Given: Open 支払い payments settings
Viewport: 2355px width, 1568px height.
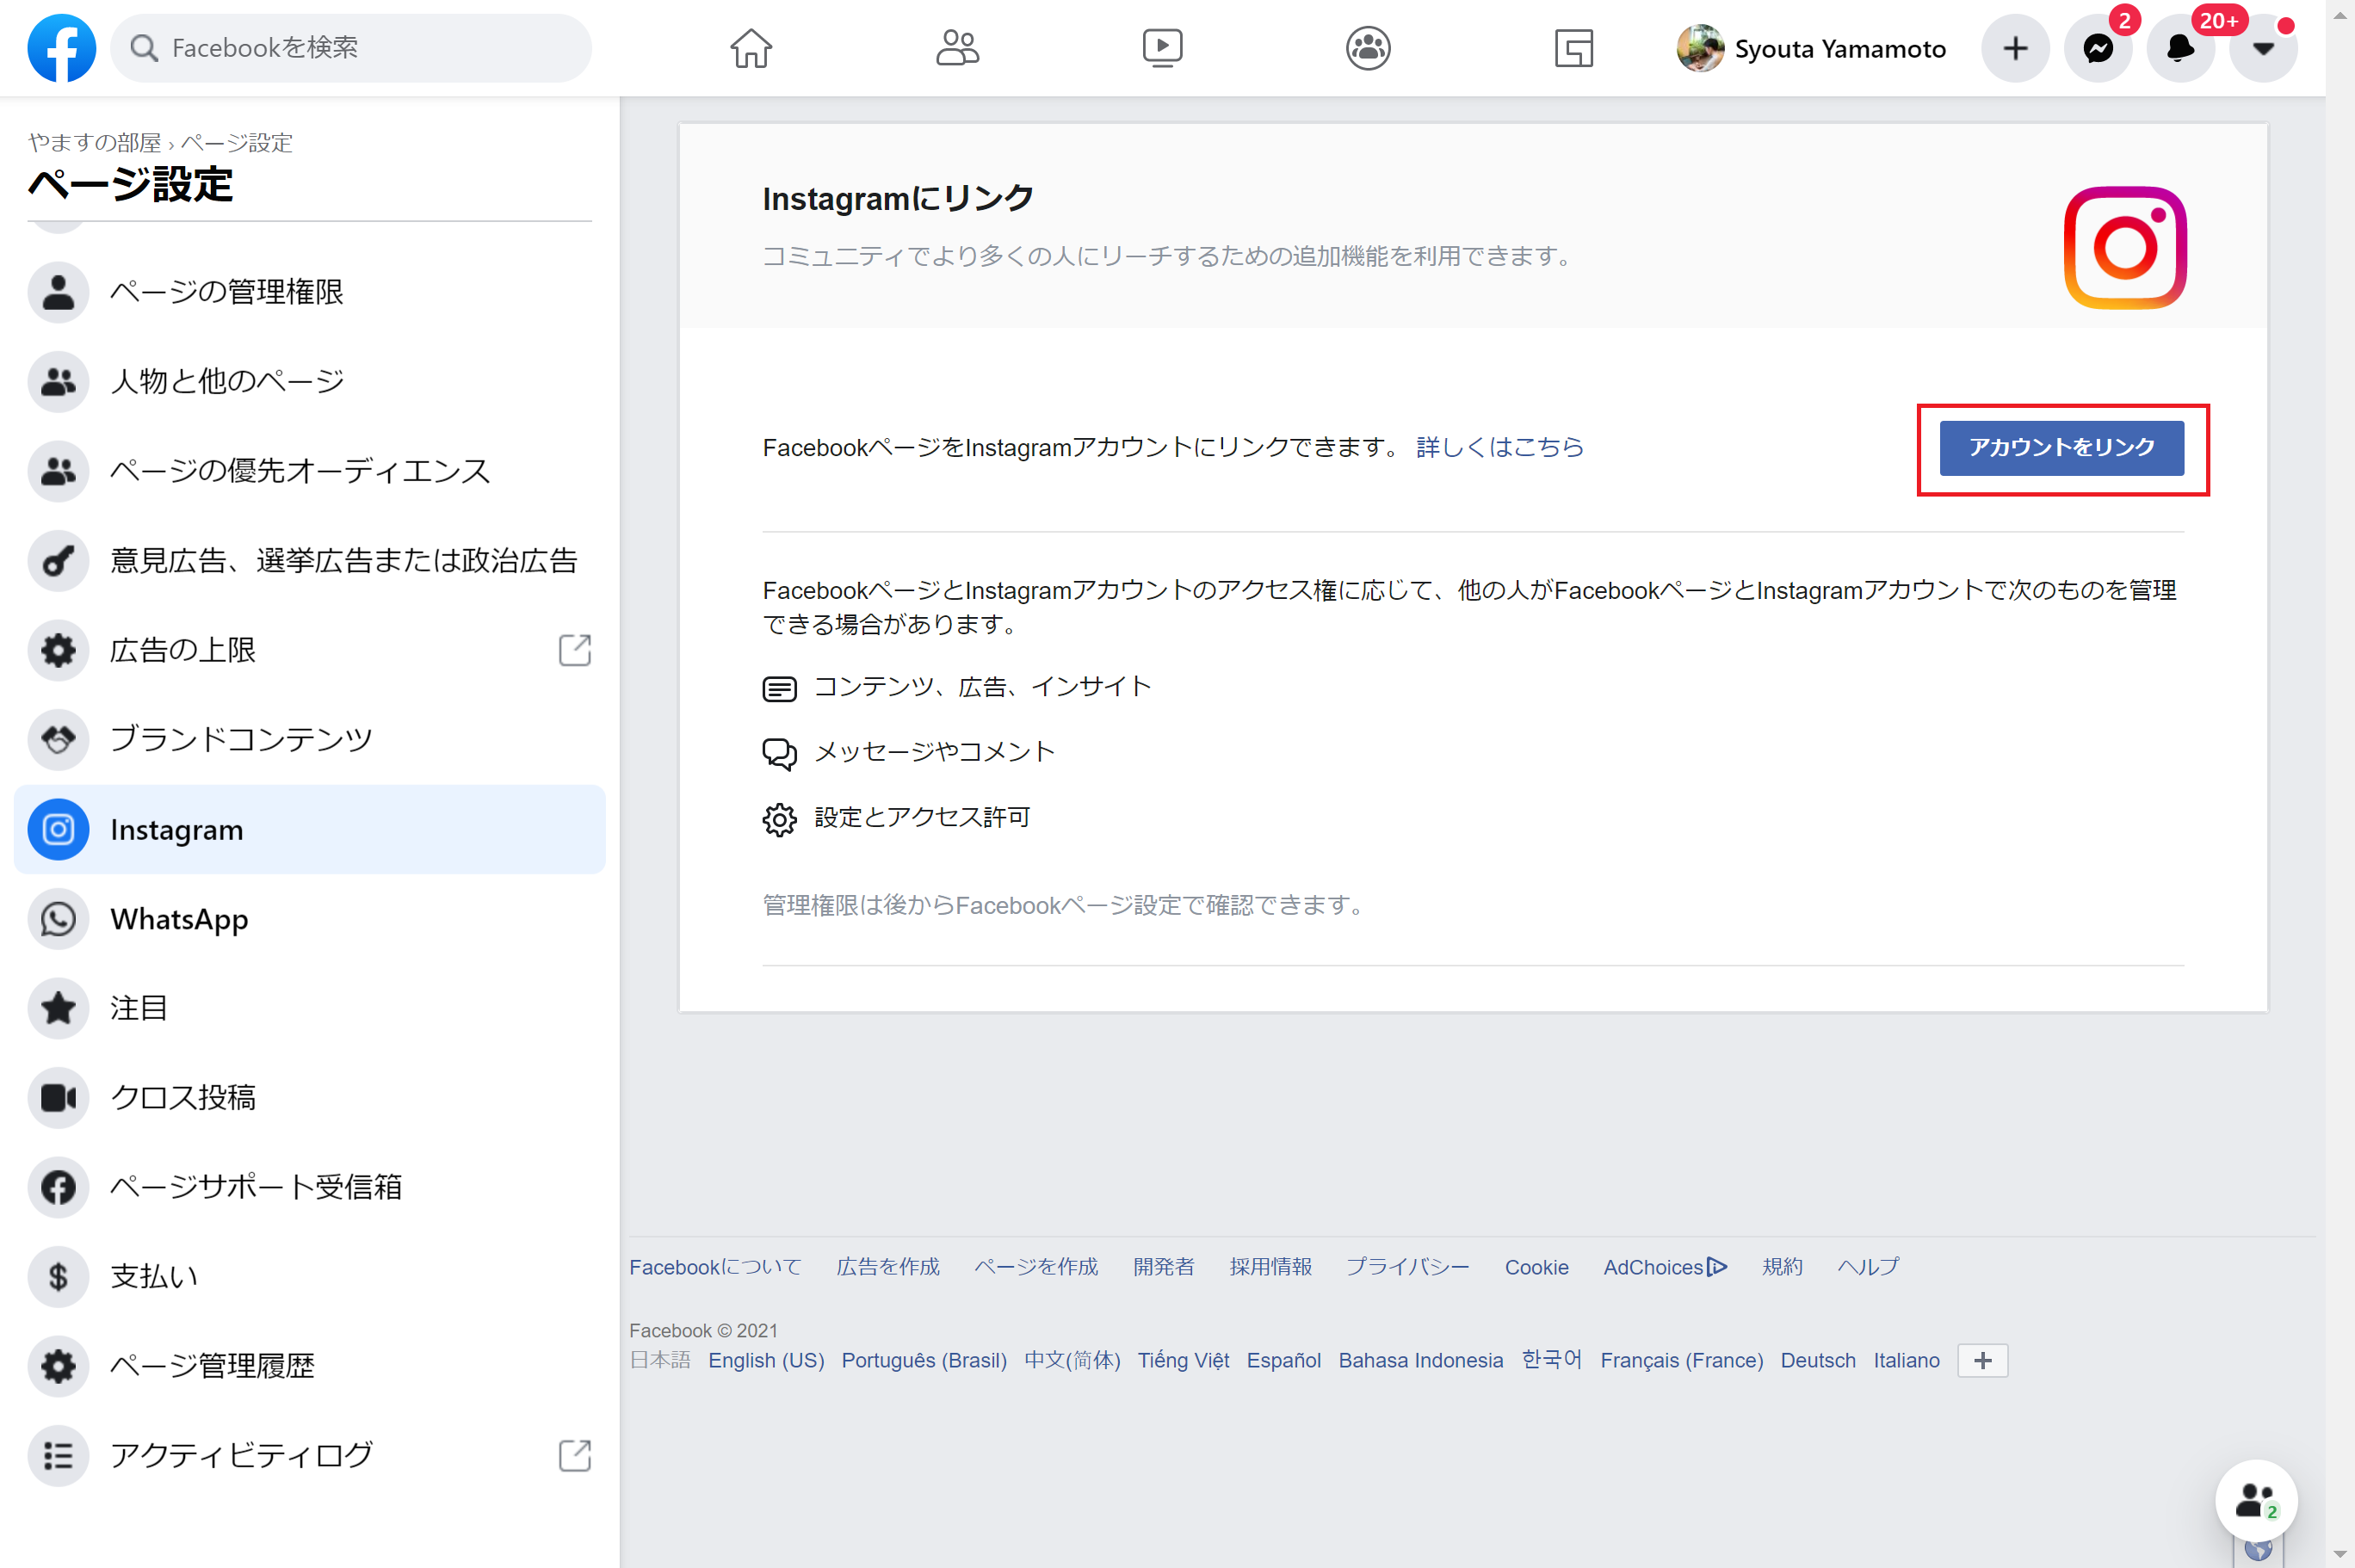Looking at the screenshot, I should 309,1276.
